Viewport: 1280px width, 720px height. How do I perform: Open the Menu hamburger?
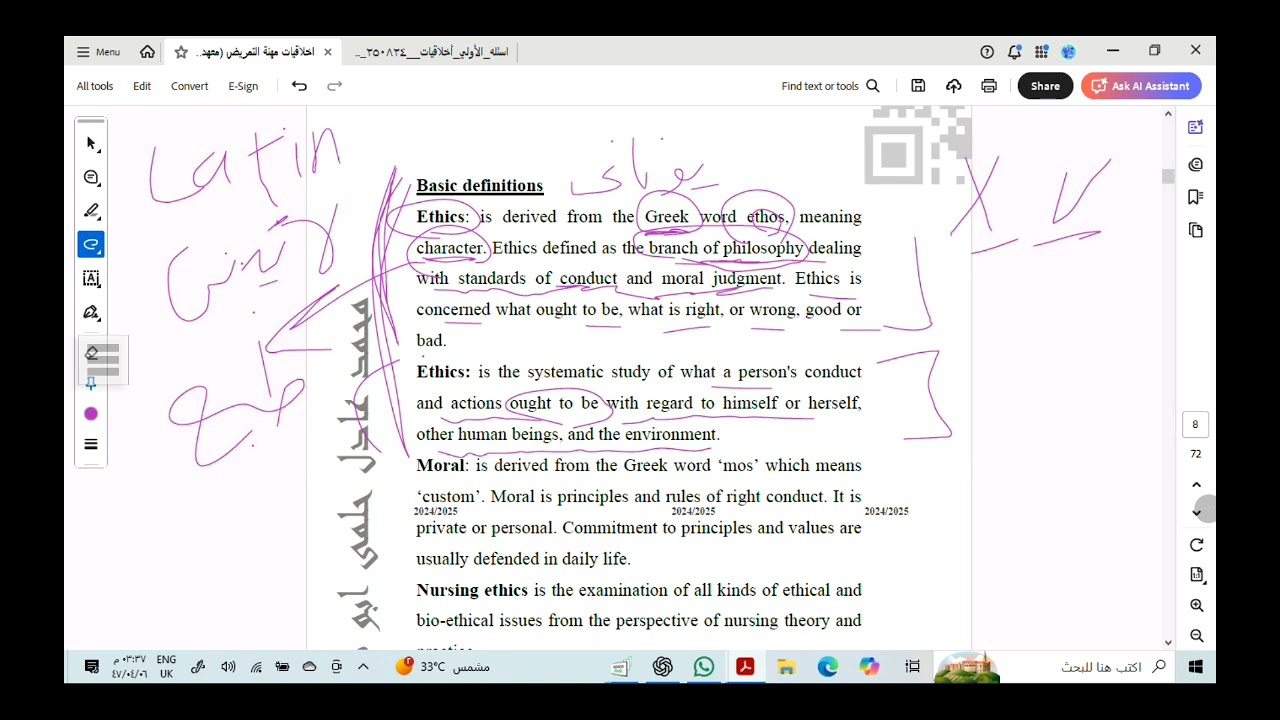click(98, 52)
